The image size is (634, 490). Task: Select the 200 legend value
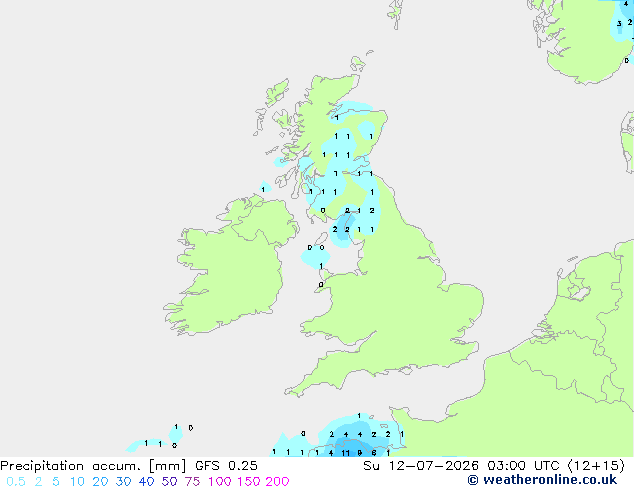(277, 482)
